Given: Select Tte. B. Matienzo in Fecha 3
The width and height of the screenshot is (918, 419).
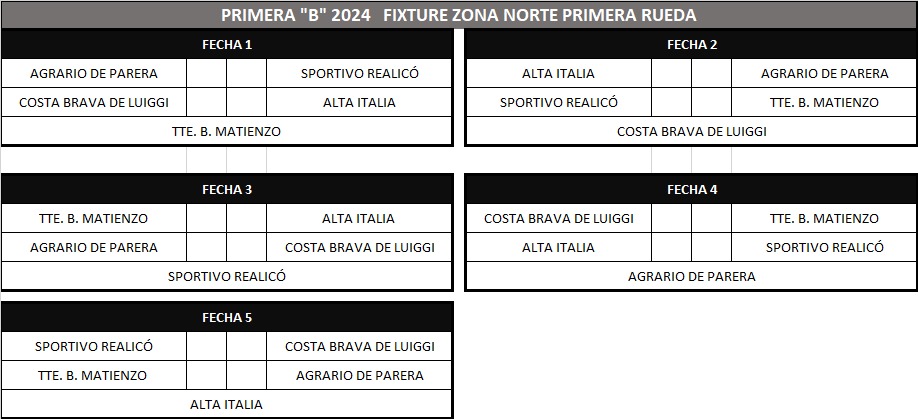Looking at the screenshot, I should click(x=94, y=218).
